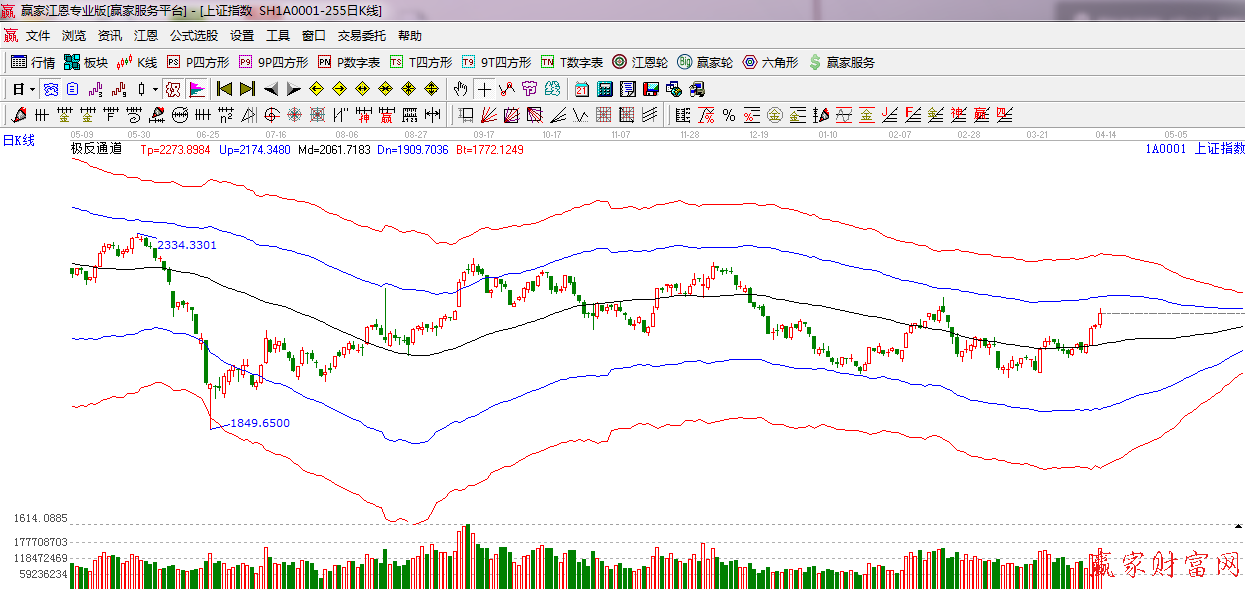Open the 江恩 menu in menu bar
Screen dimensions: 1245x589
point(146,35)
